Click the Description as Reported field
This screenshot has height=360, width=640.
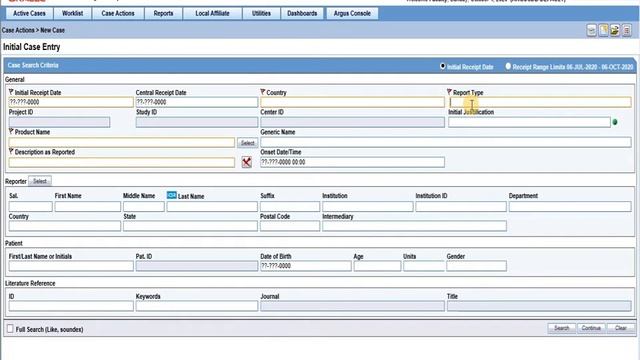pos(122,162)
